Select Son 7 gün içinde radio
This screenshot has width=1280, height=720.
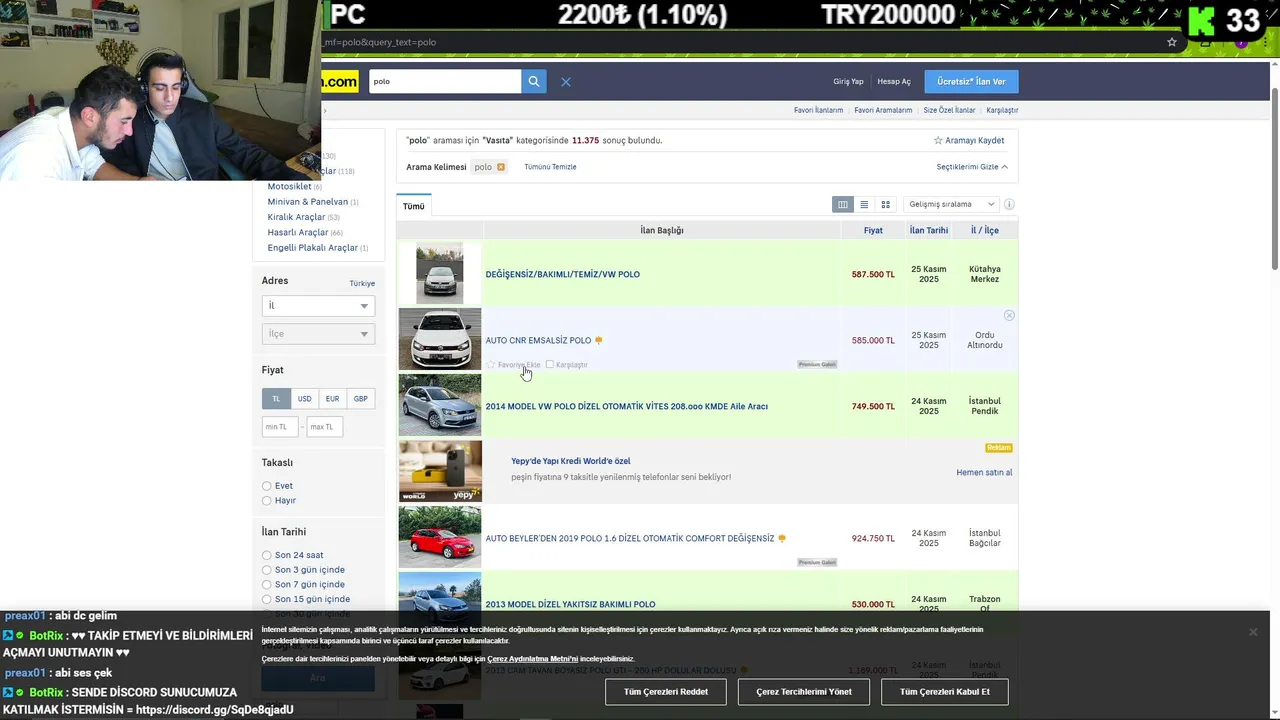267,584
